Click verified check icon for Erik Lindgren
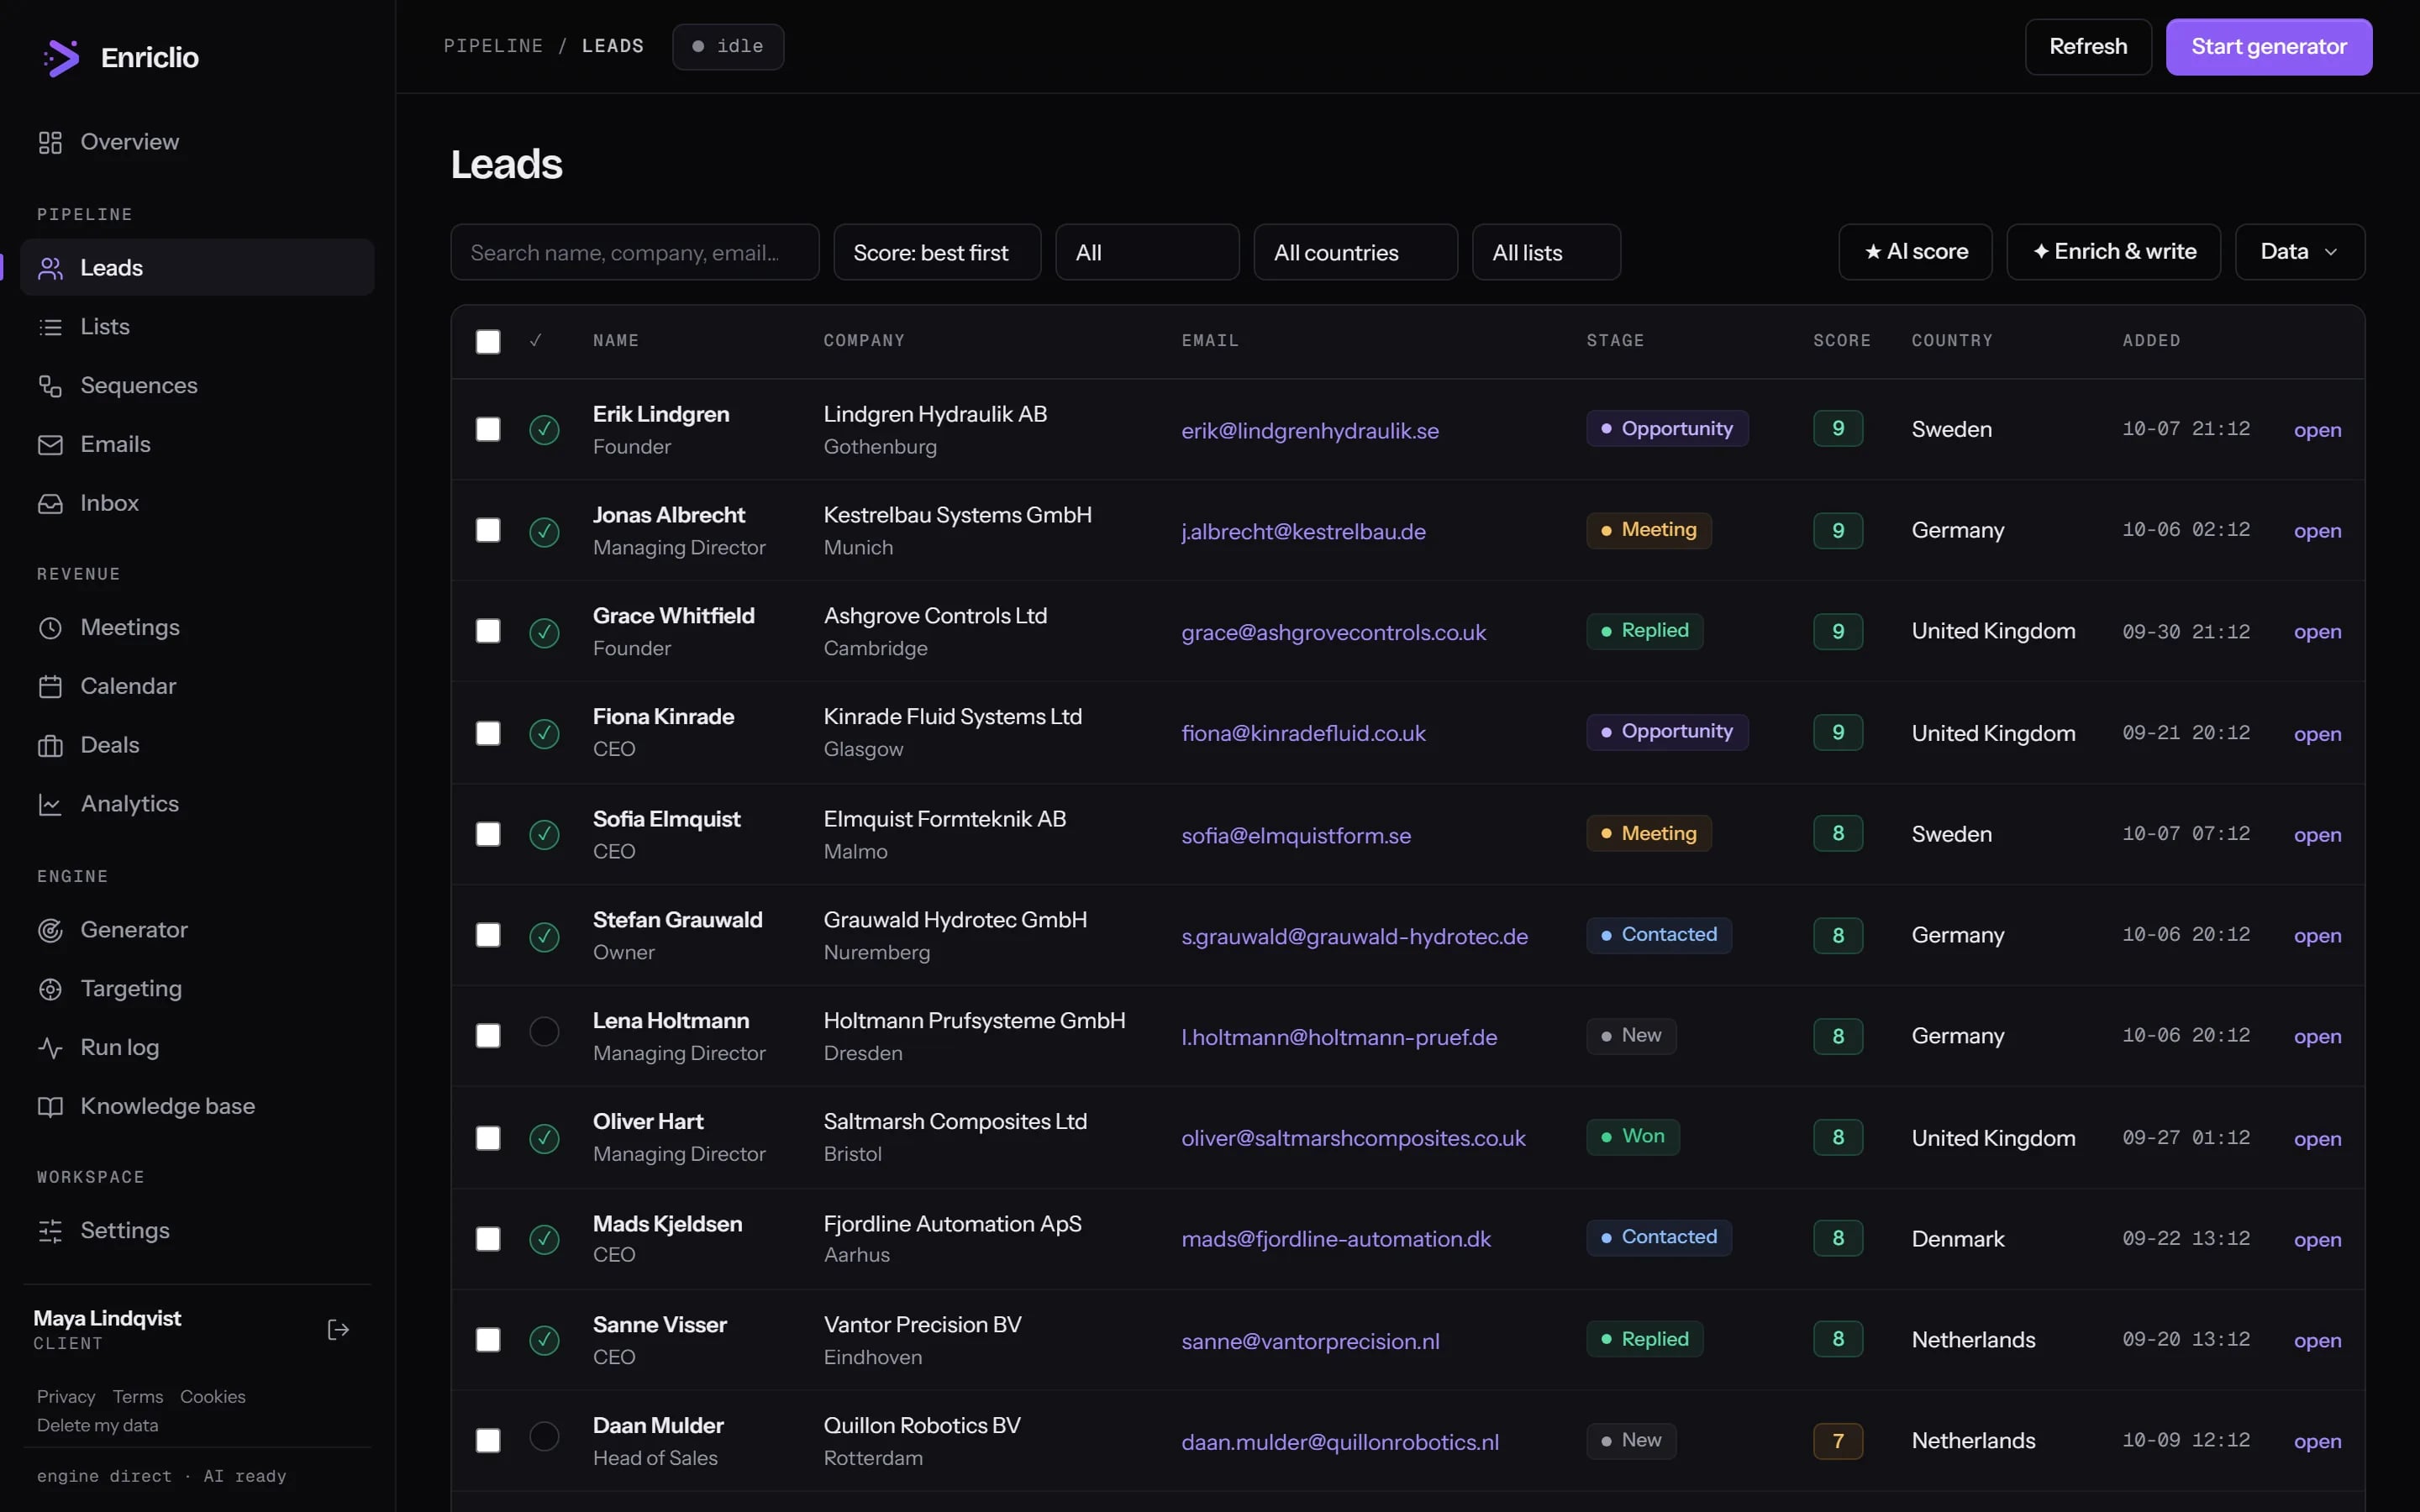The width and height of the screenshot is (2420, 1512). point(544,430)
